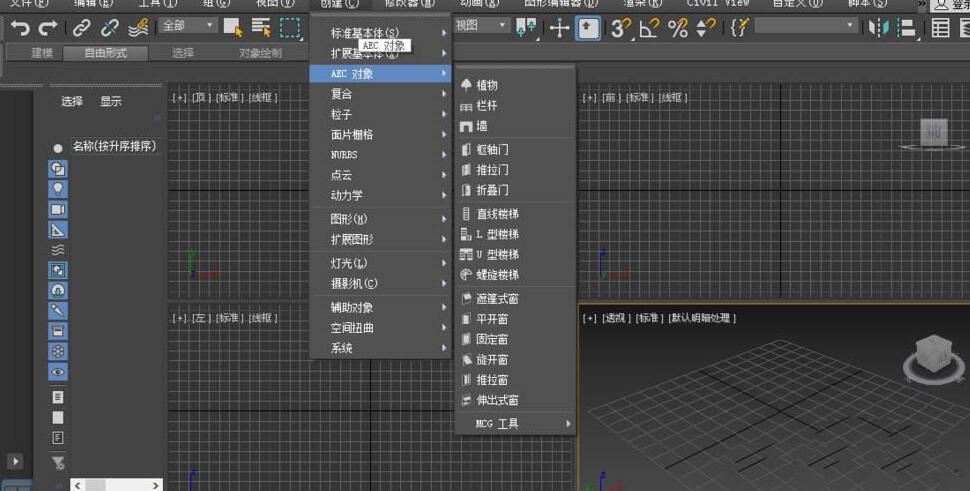Select the Bind to Space Warp icon
The width and height of the screenshot is (970, 491).
click(137, 28)
